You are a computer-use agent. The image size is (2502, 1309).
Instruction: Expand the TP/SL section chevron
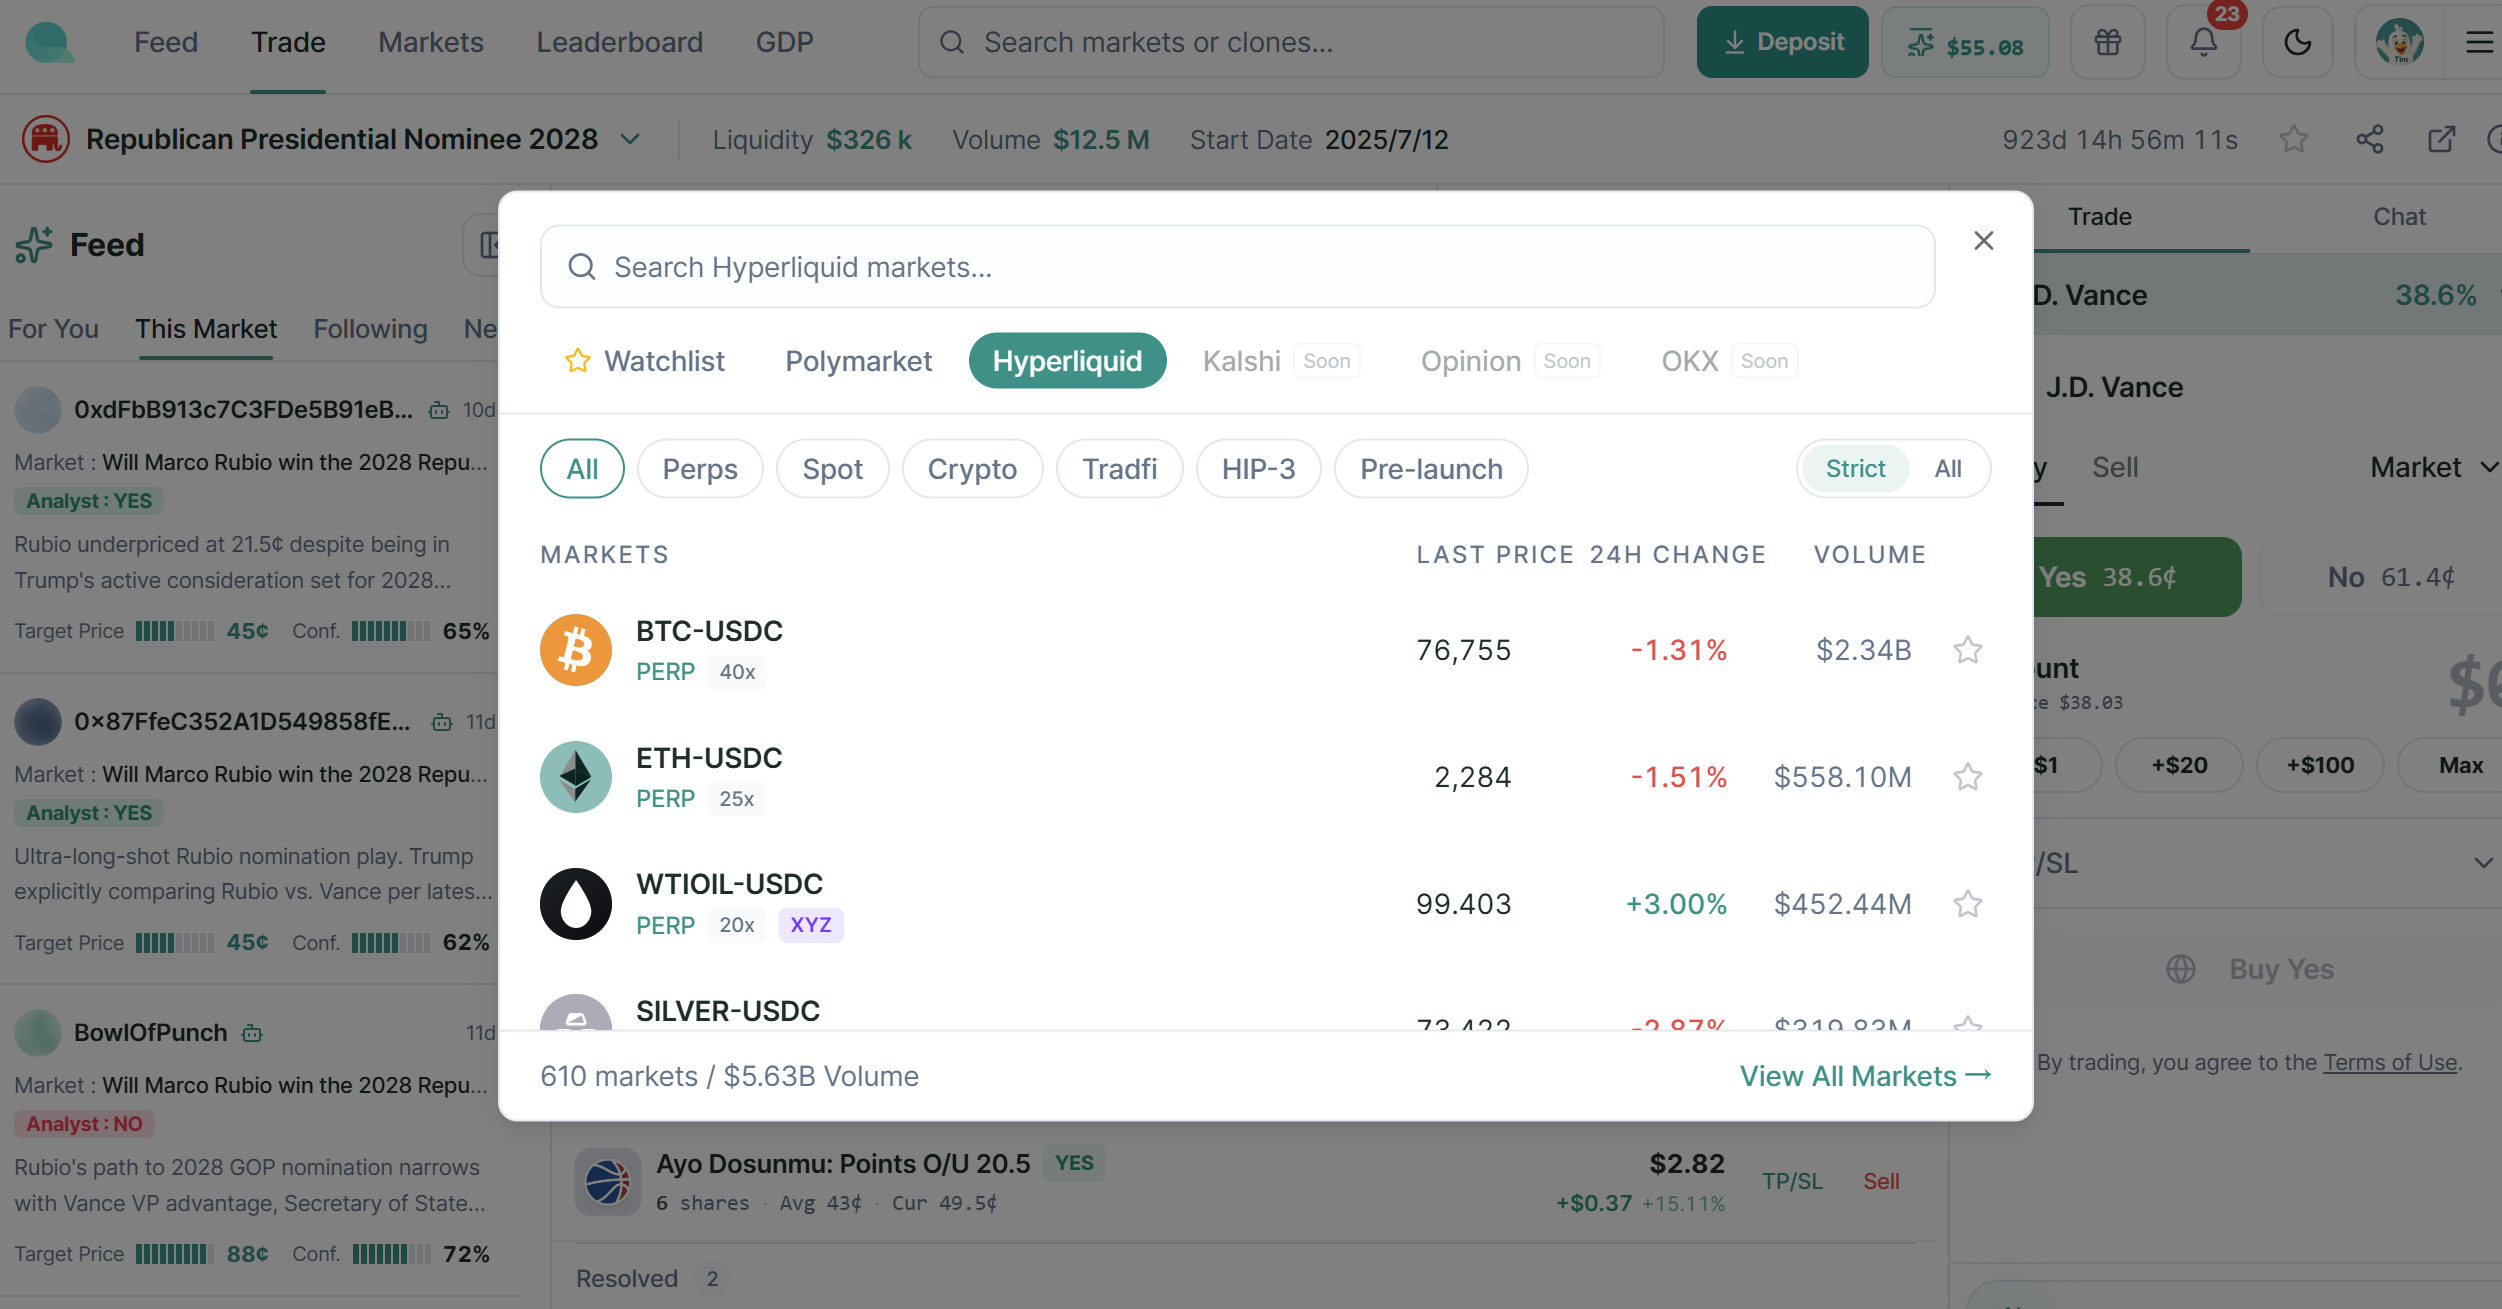[2482, 863]
